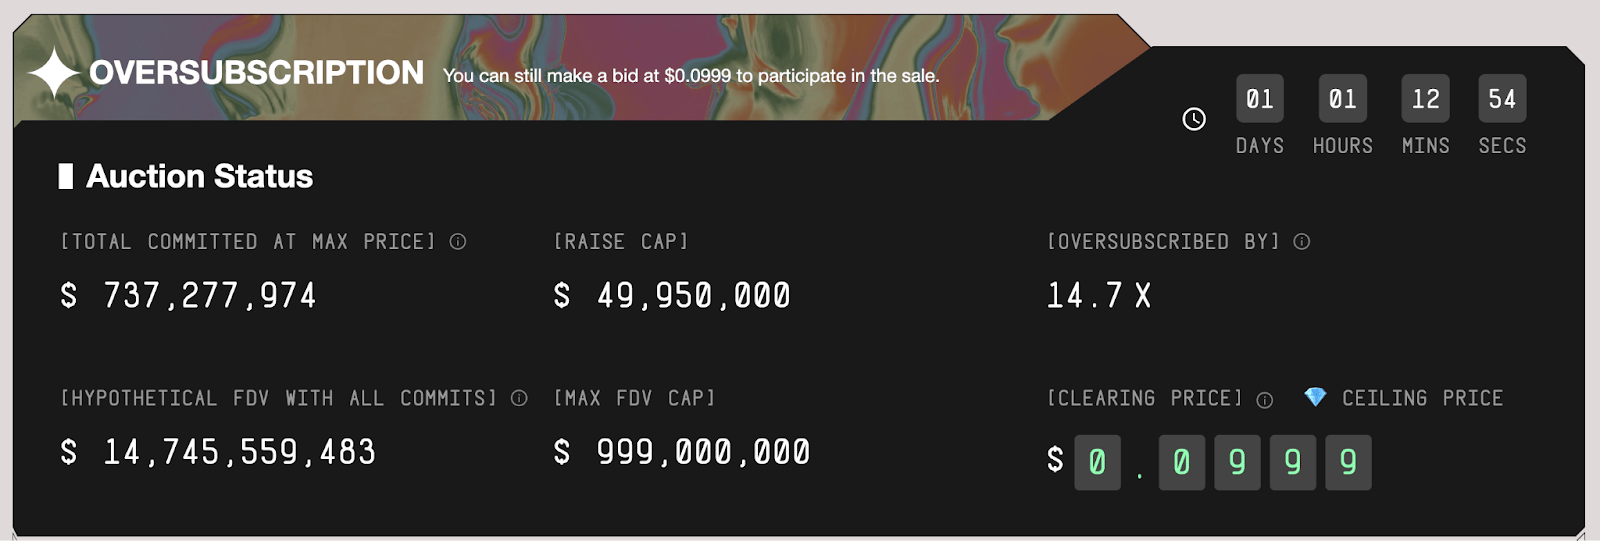The height and width of the screenshot is (541, 1600).
Task: Click the $49,950,000 raise cap value
Action: pyautogui.click(x=672, y=296)
